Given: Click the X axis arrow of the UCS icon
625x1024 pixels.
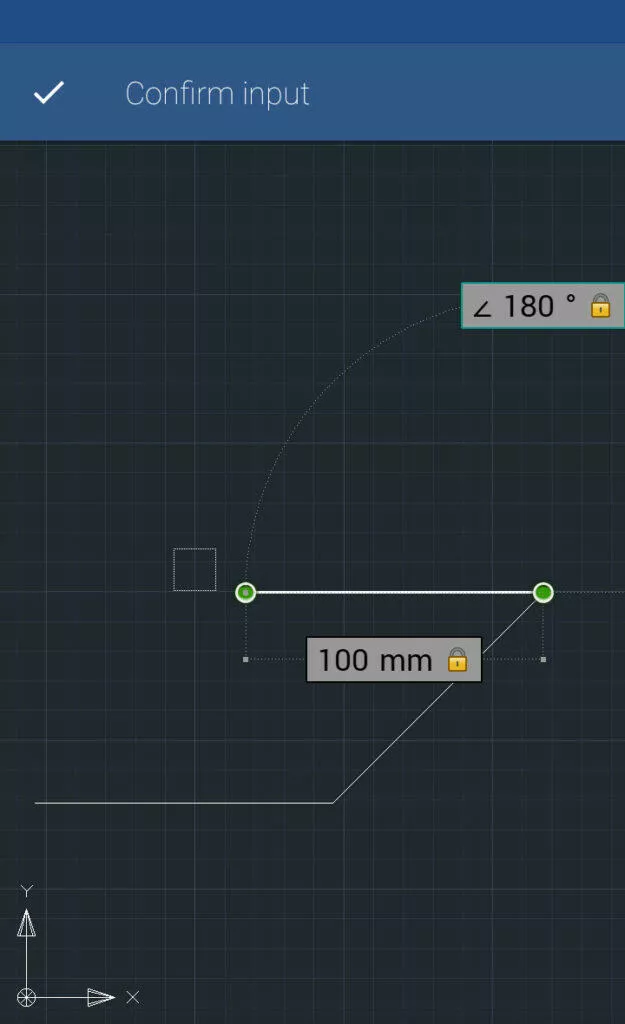Looking at the screenshot, I should (101, 997).
